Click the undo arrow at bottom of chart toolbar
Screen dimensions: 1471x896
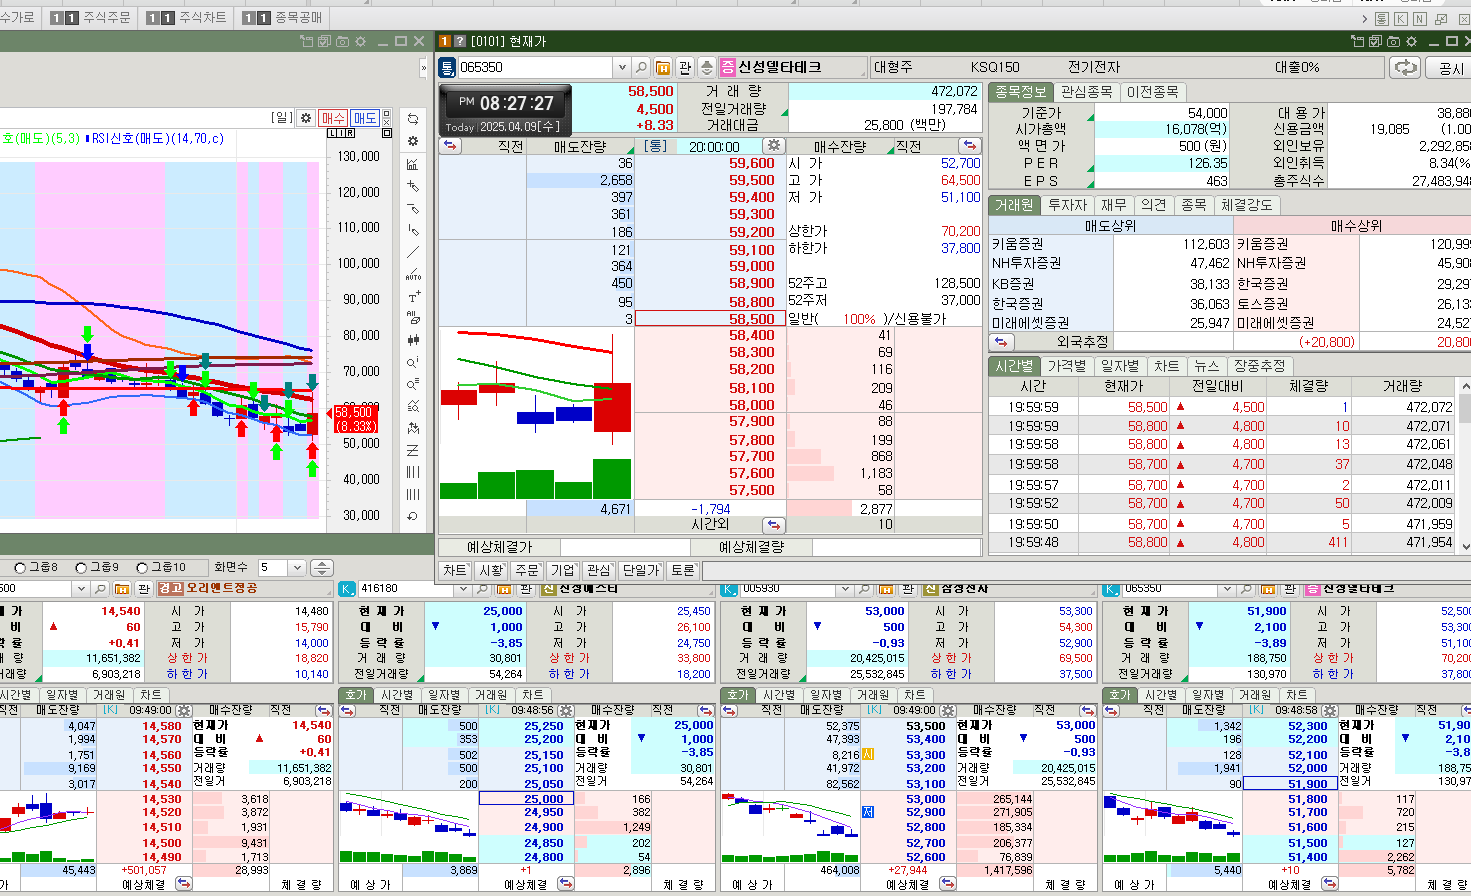[413, 516]
